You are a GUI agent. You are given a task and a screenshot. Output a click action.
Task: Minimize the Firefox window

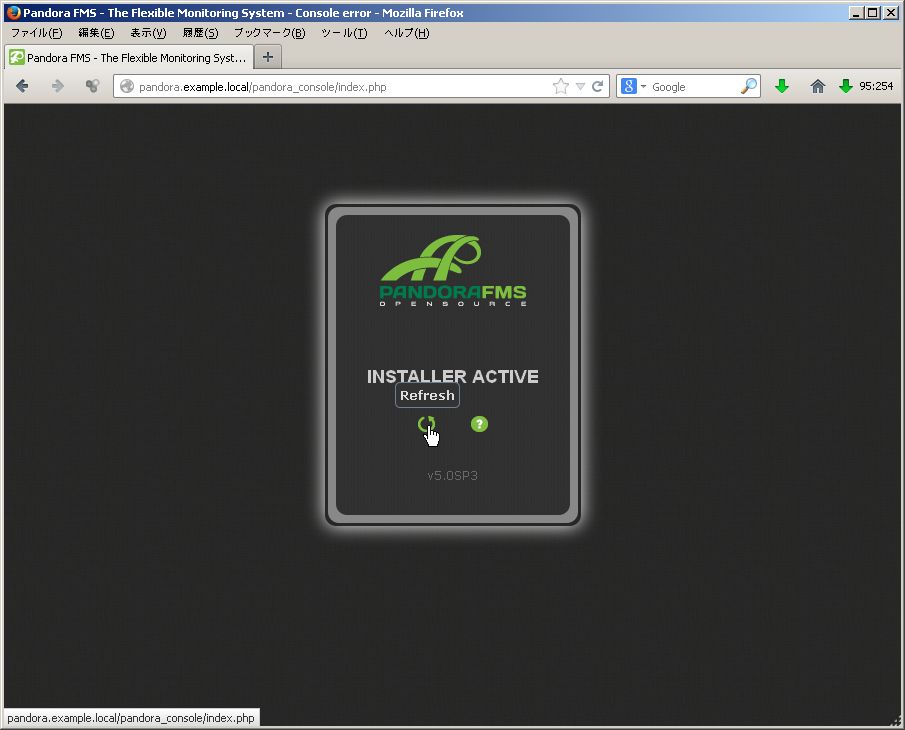click(857, 13)
